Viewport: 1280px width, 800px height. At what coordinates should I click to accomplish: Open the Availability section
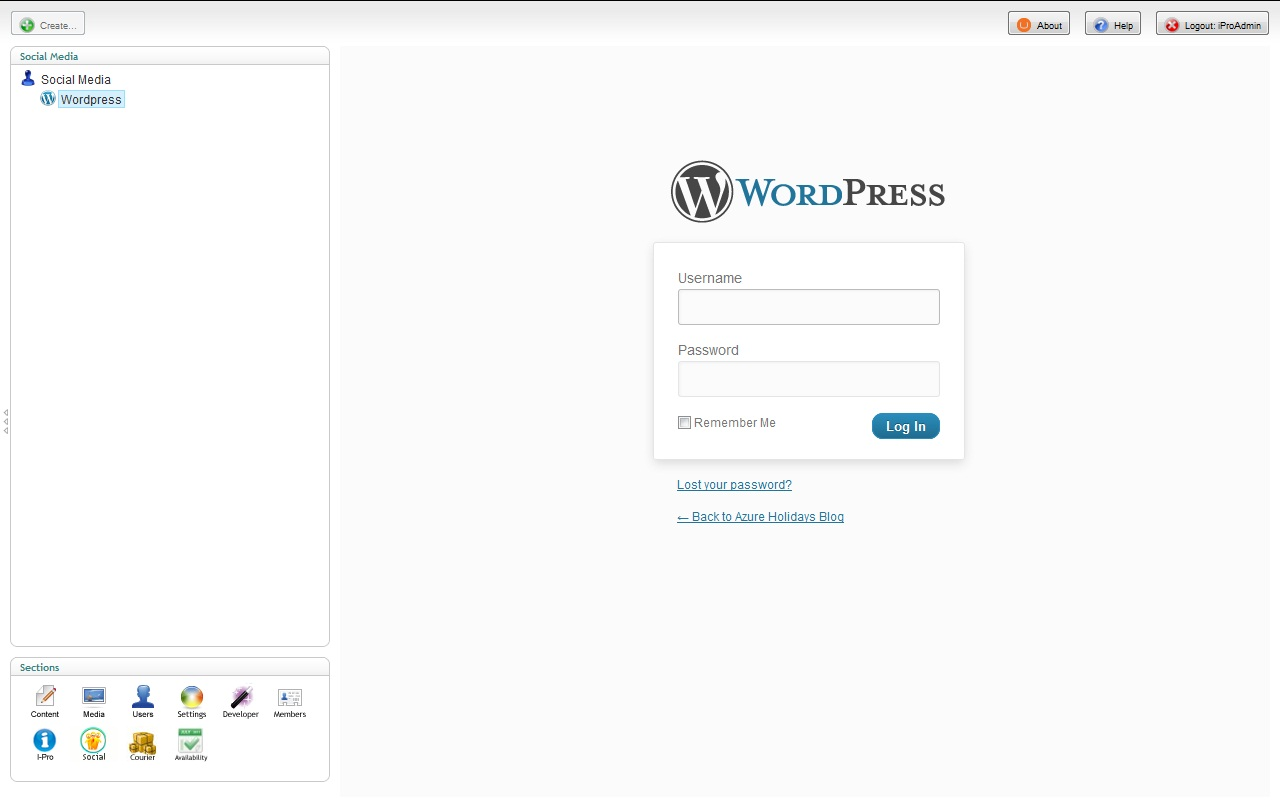[x=191, y=745]
